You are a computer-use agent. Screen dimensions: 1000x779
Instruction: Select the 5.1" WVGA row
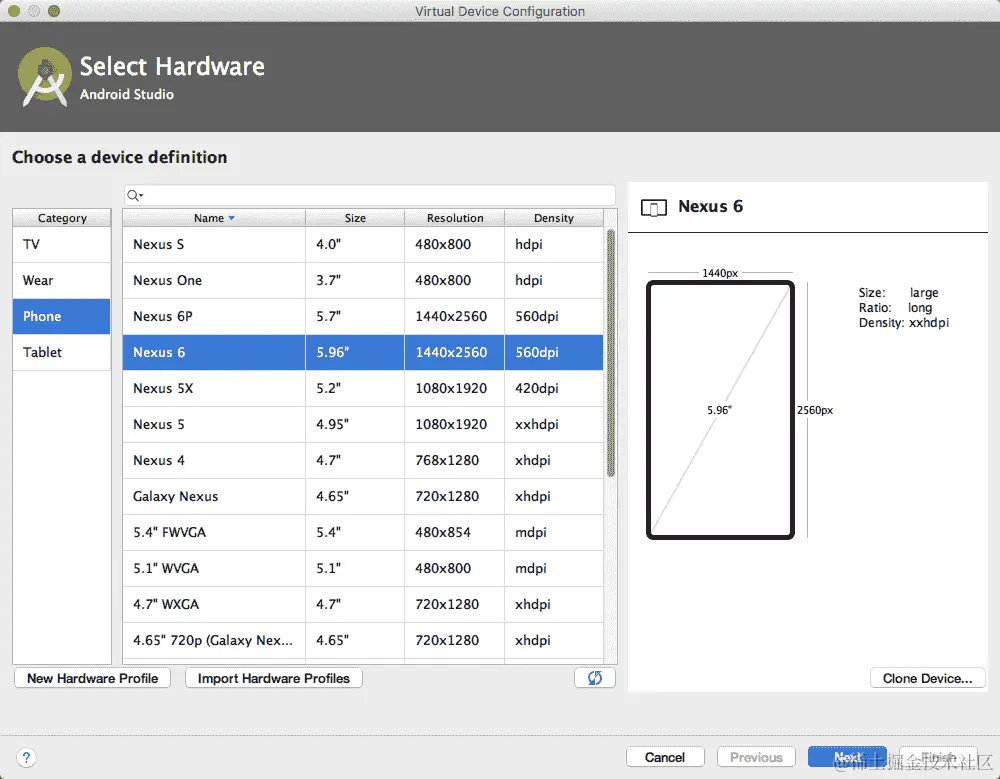click(x=363, y=568)
